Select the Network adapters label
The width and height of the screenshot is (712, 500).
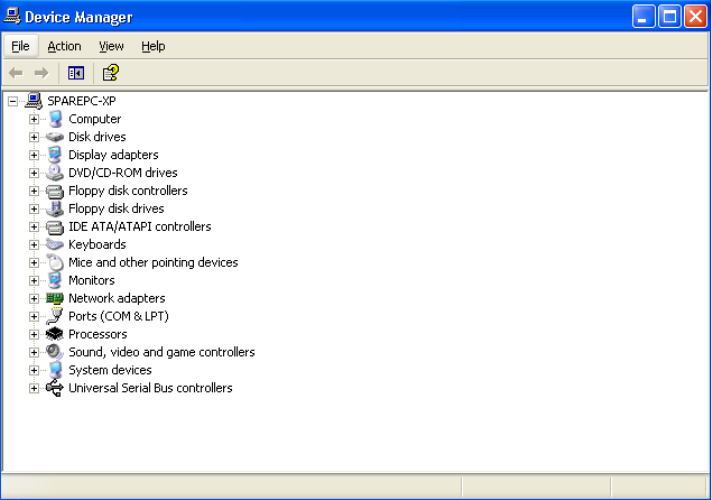(117, 298)
